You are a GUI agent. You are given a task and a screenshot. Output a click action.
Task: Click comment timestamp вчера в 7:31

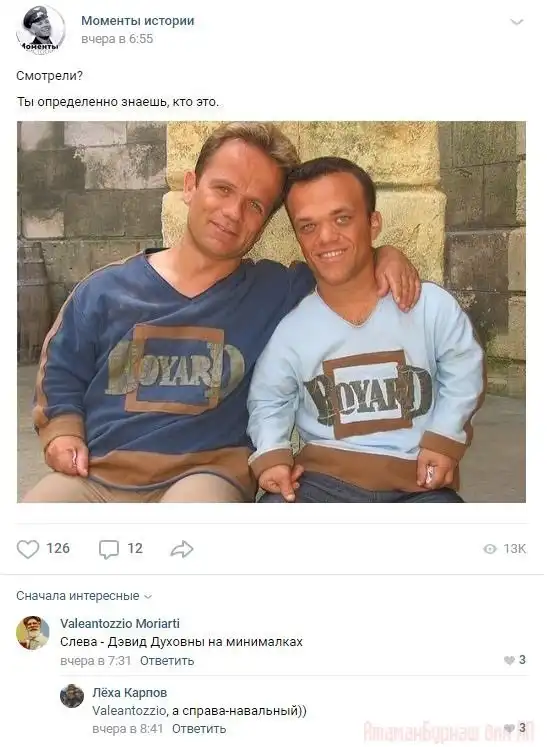coord(96,661)
